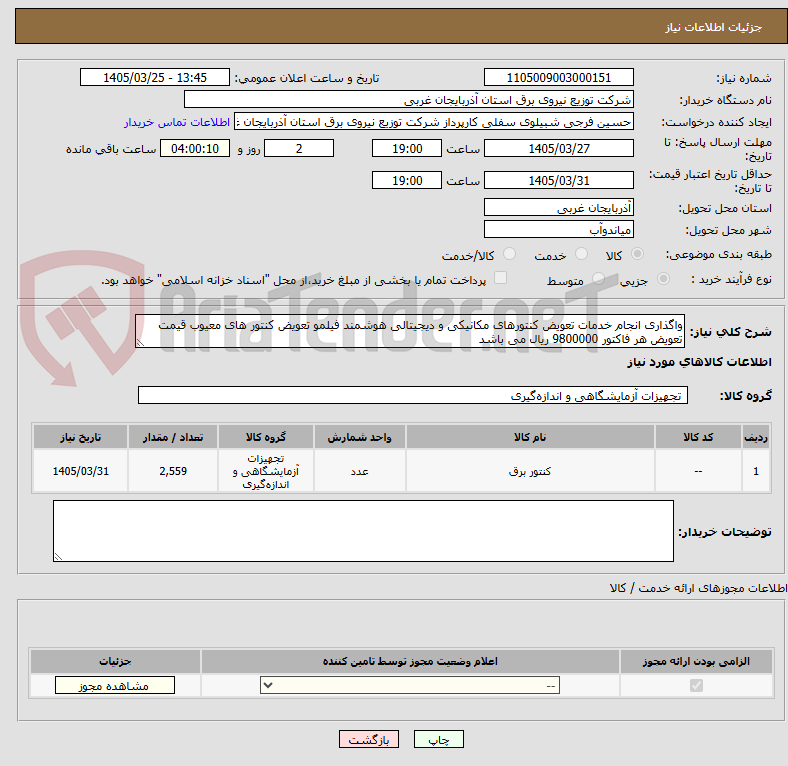Click the کد کالا column header
This screenshot has height=766, width=788.
coord(698,437)
